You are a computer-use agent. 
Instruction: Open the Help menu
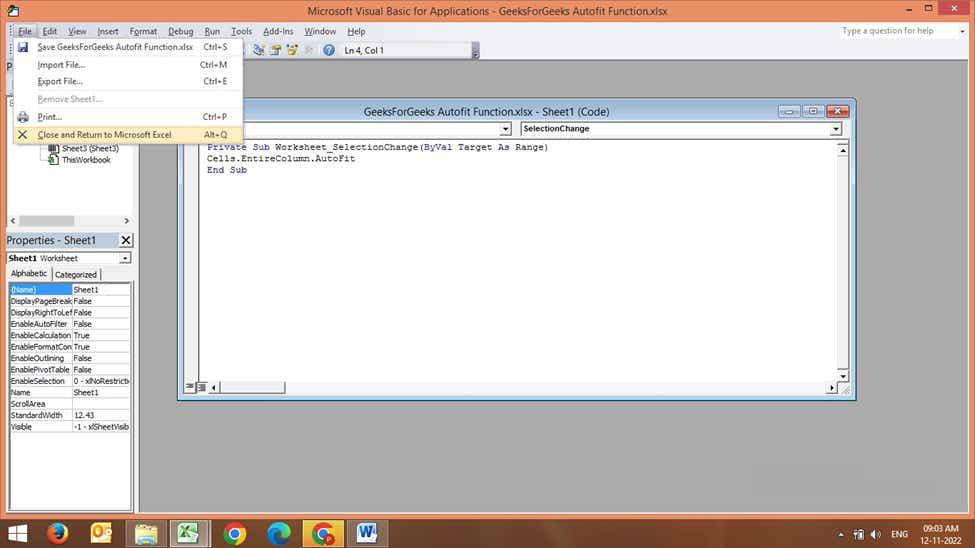(x=356, y=31)
